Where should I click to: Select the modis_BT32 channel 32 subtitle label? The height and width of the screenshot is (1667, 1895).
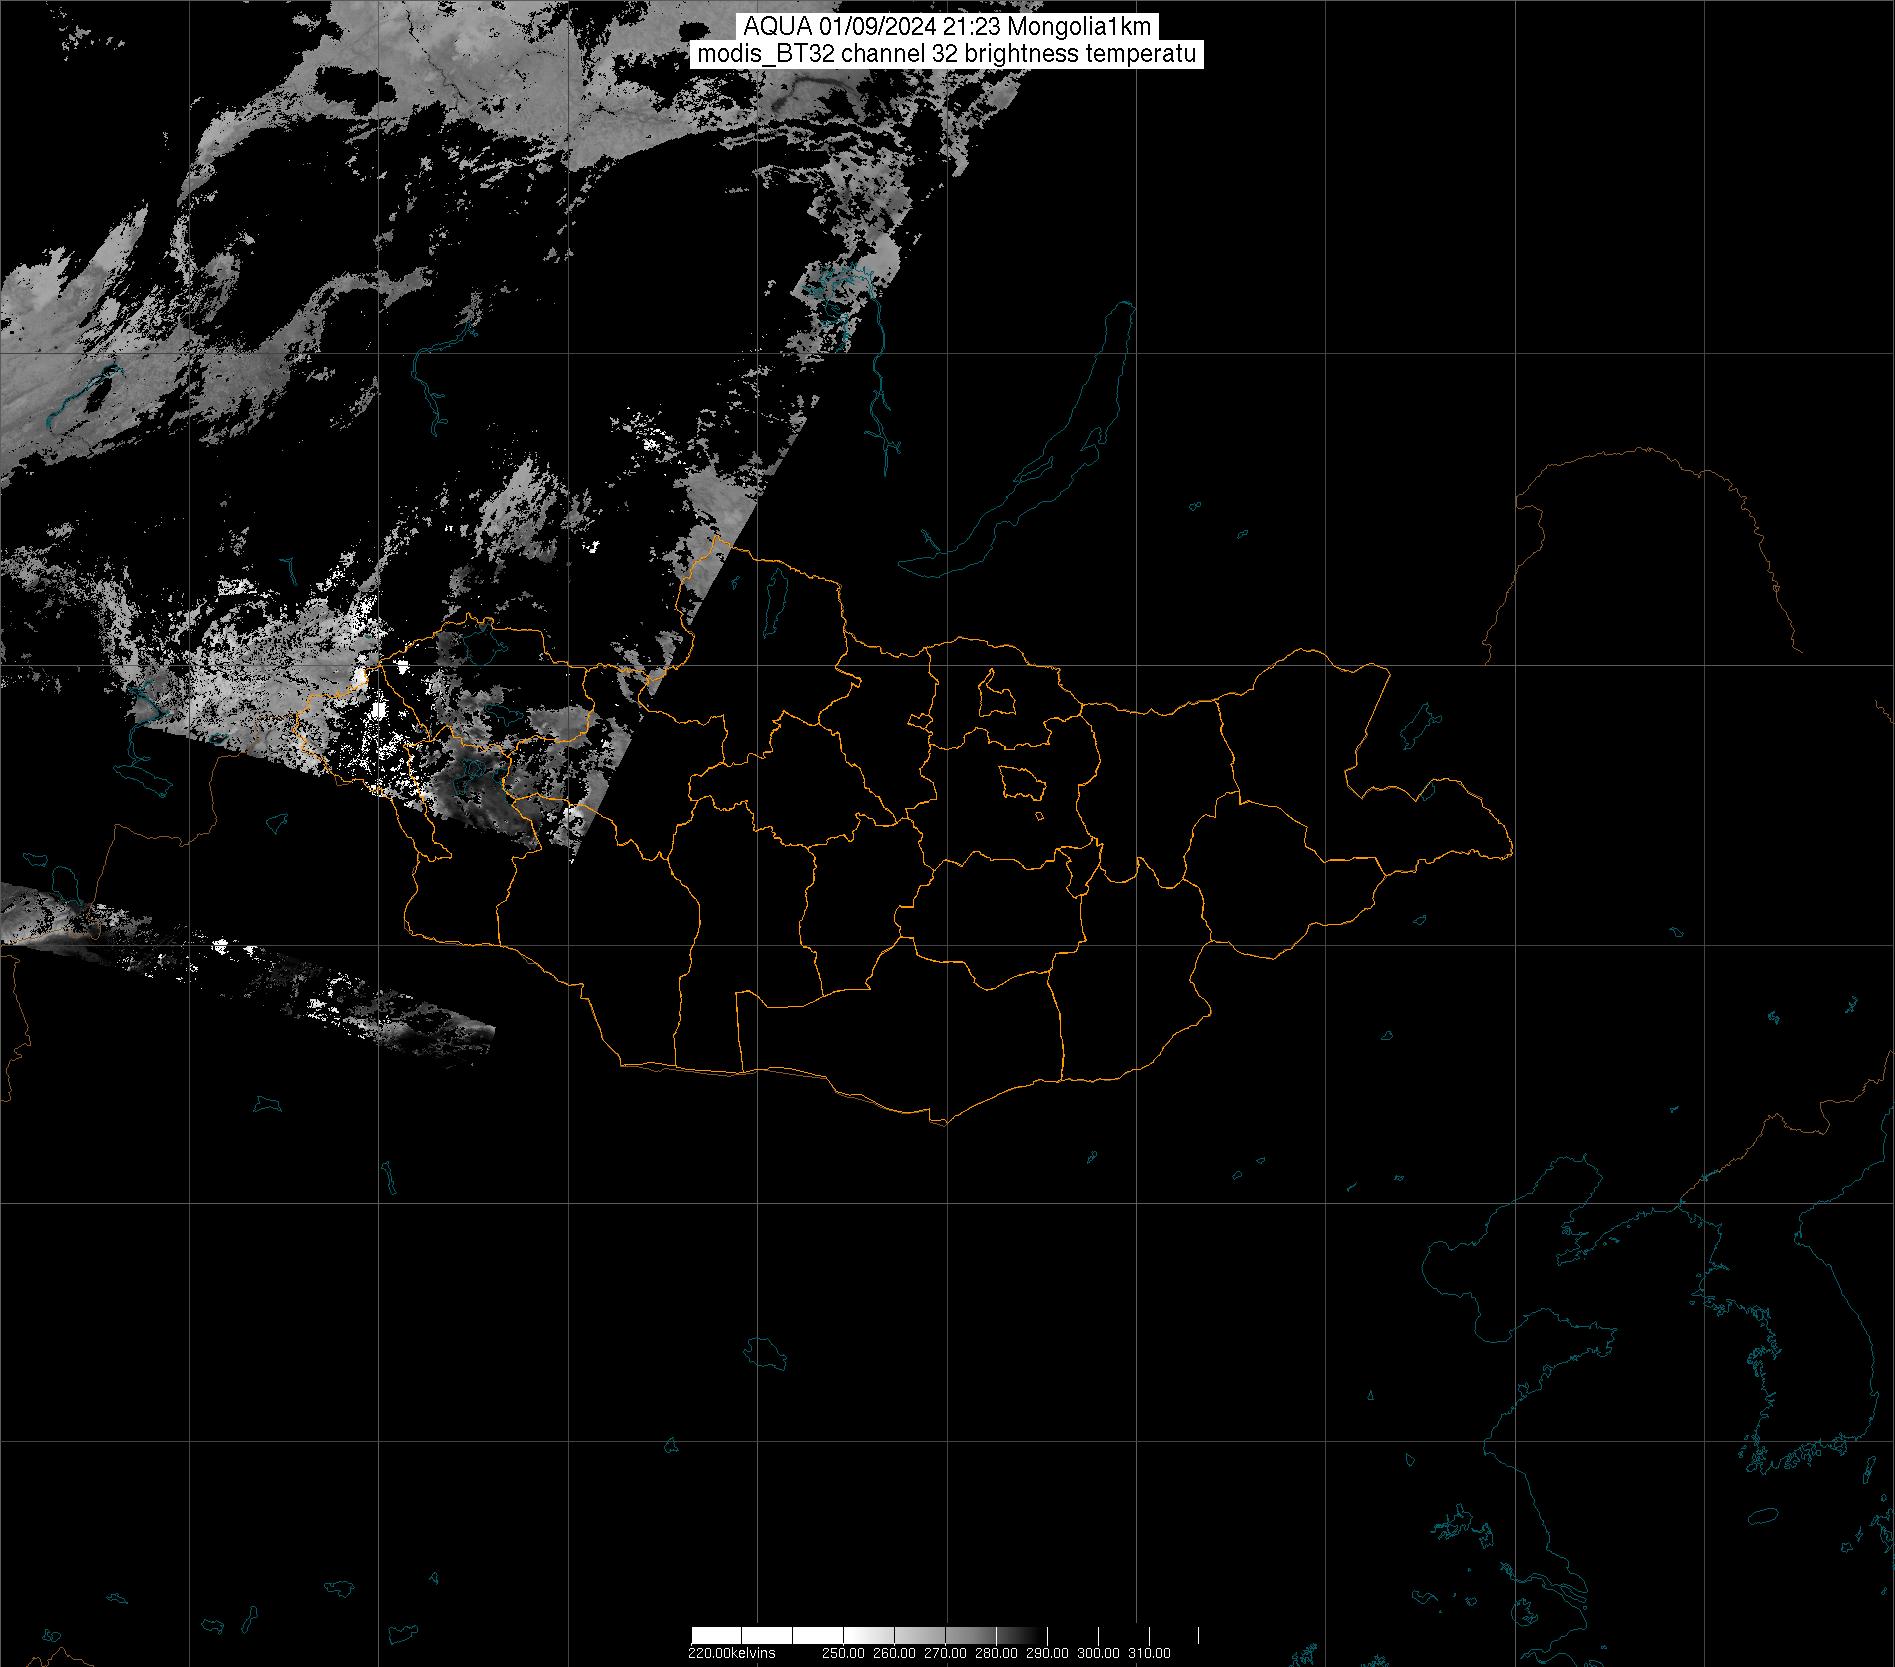click(x=946, y=54)
